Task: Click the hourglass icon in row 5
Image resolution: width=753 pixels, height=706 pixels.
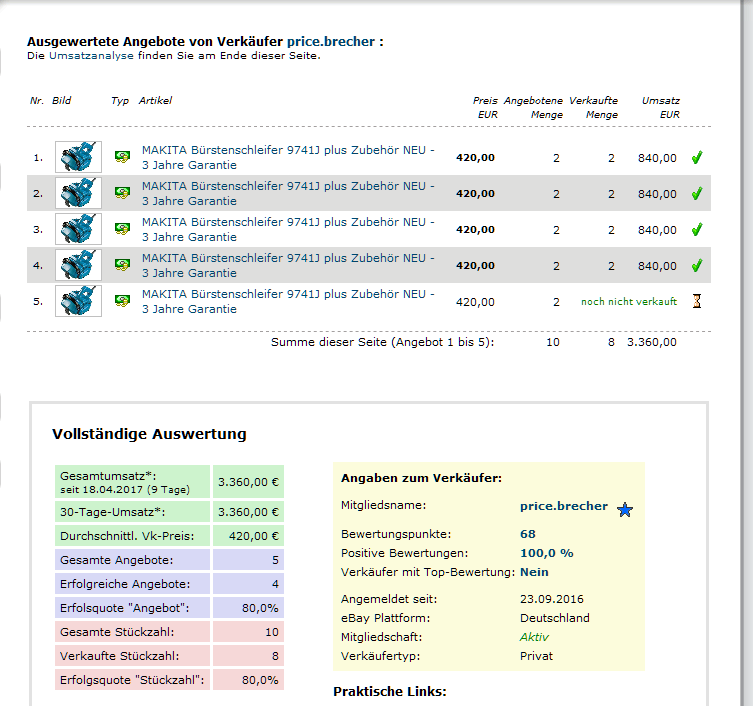Action: pos(697,301)
